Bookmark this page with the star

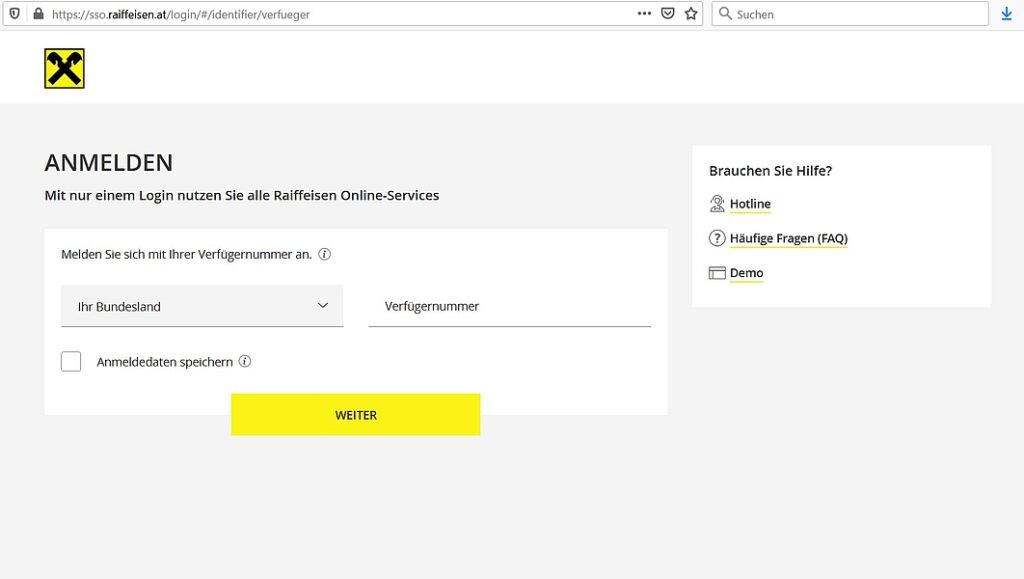(691, 14)
